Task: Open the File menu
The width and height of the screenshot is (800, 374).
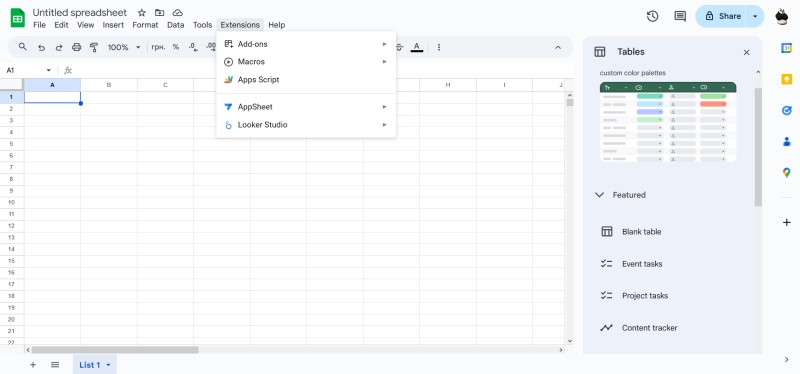Action: (39, 25)
